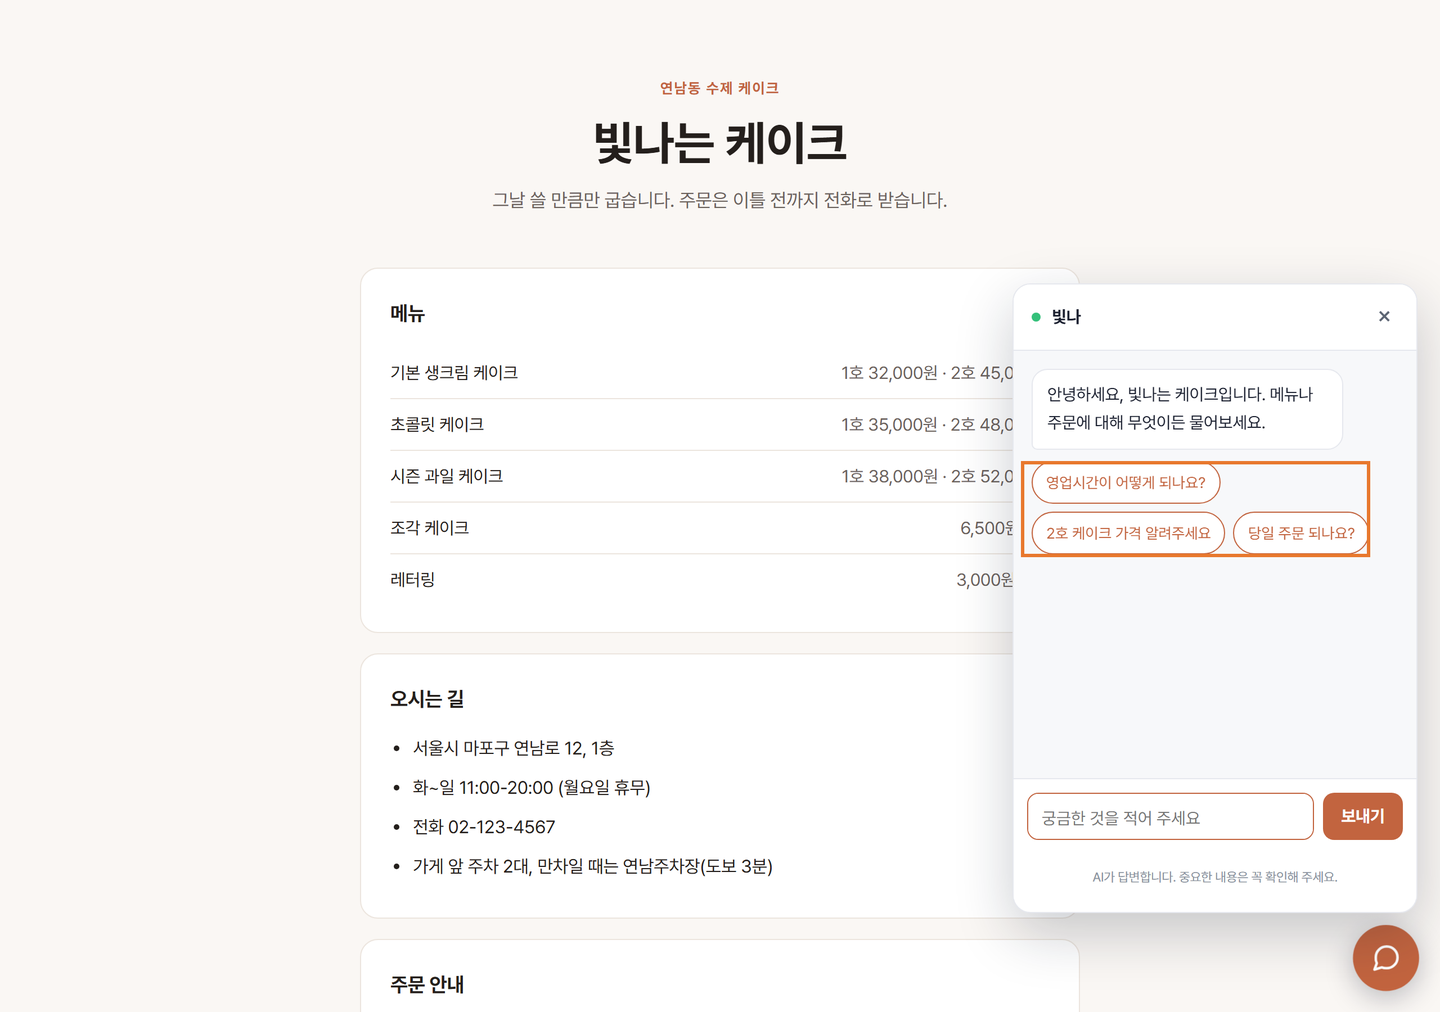The image size is (1440, 1012).
Task: Click the 주문 안내 section heading
Action: [x=427, y=985]
